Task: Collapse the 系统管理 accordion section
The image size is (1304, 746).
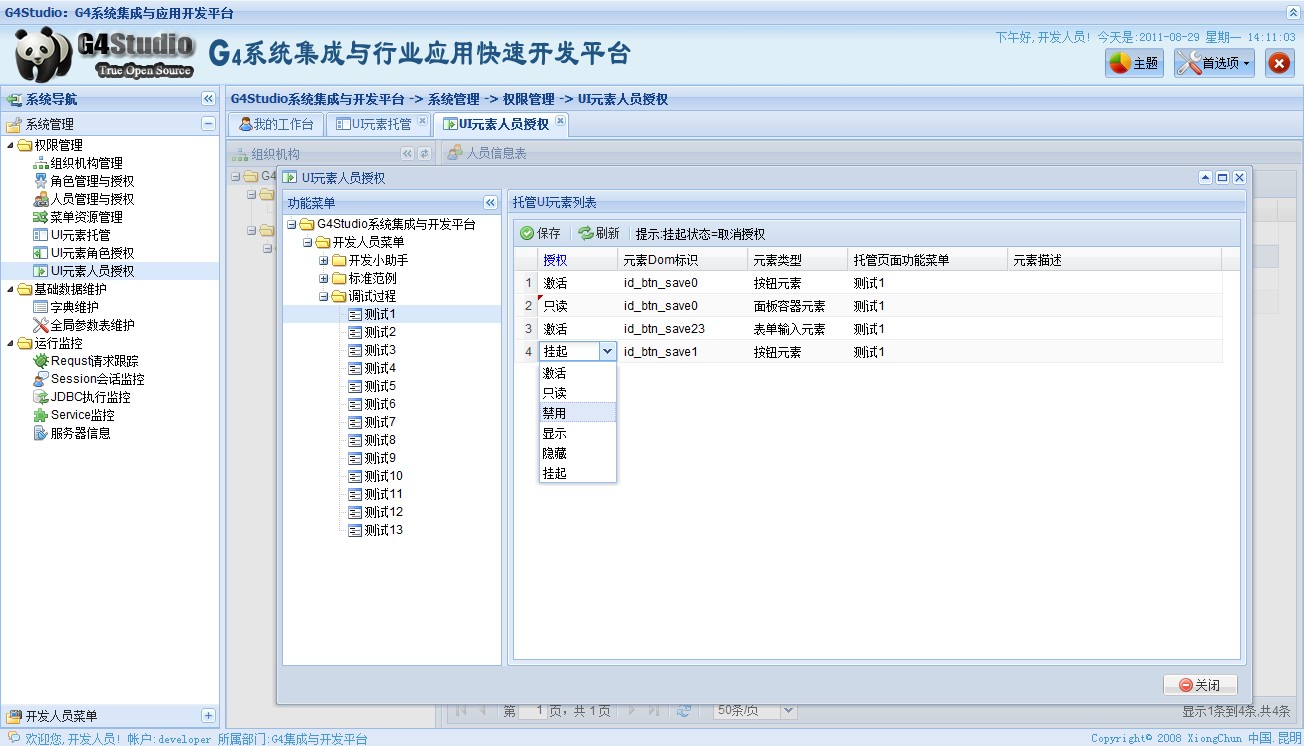Action: point(208,124)
